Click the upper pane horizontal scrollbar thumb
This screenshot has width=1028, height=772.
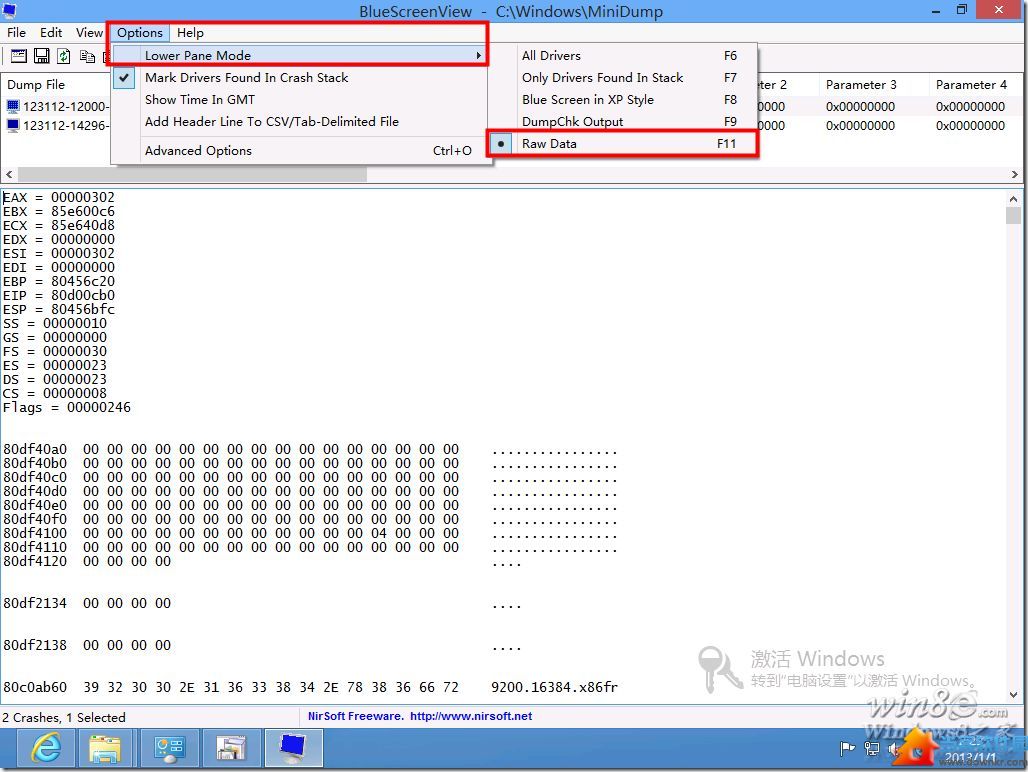192,174
